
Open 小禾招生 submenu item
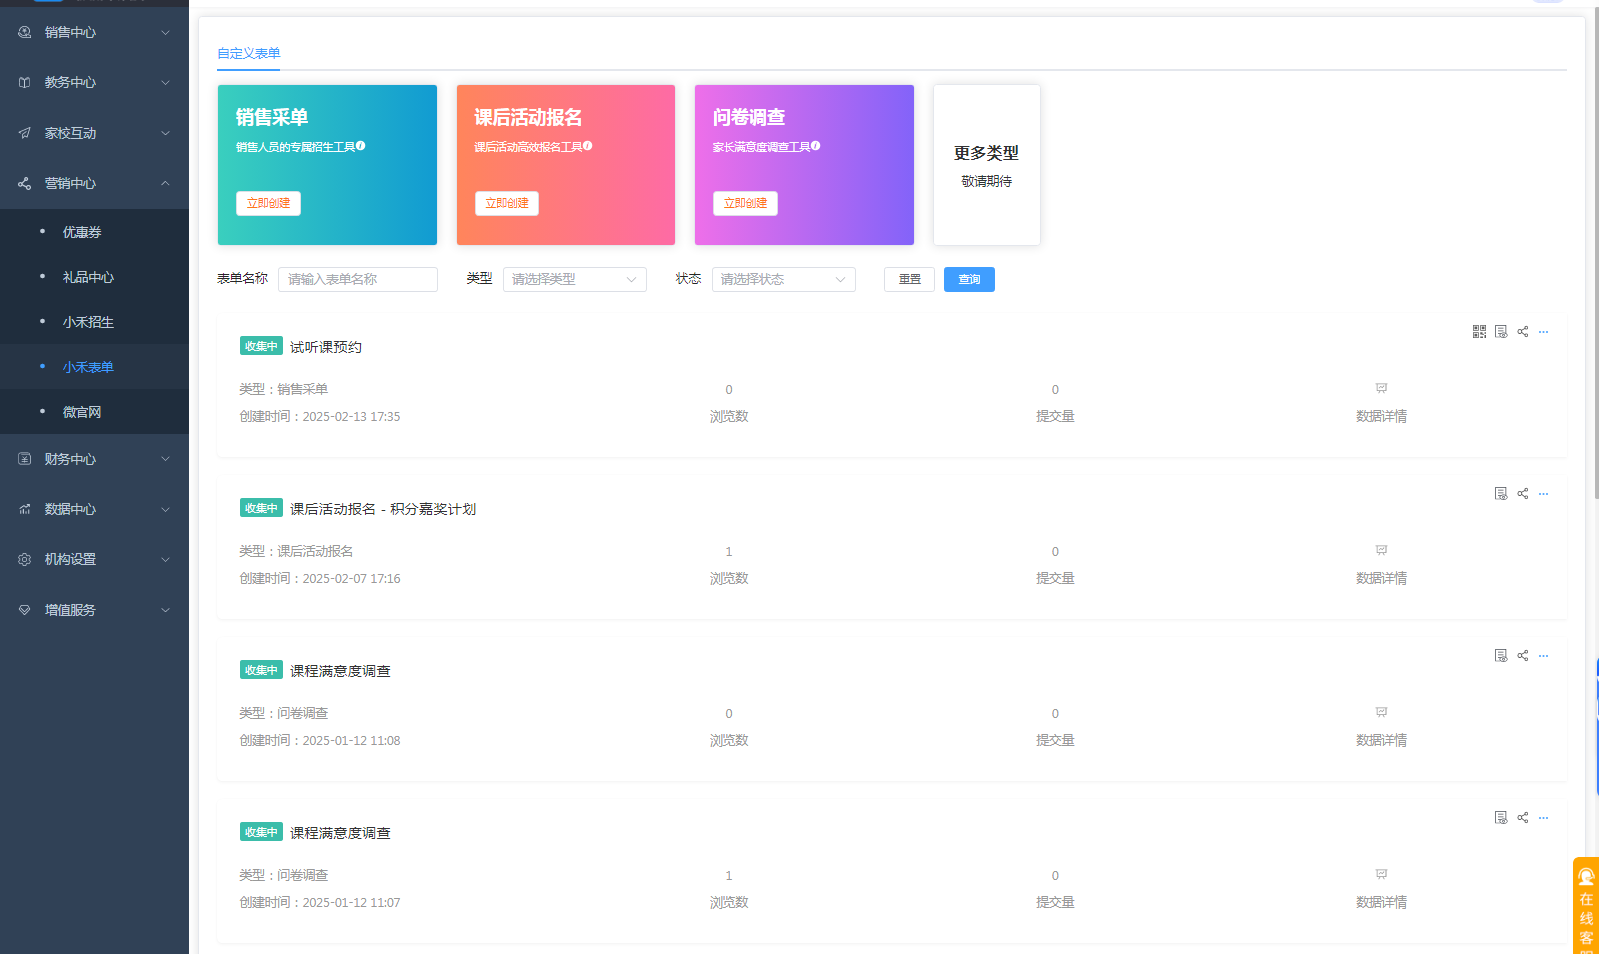click(x=94, y=322)
